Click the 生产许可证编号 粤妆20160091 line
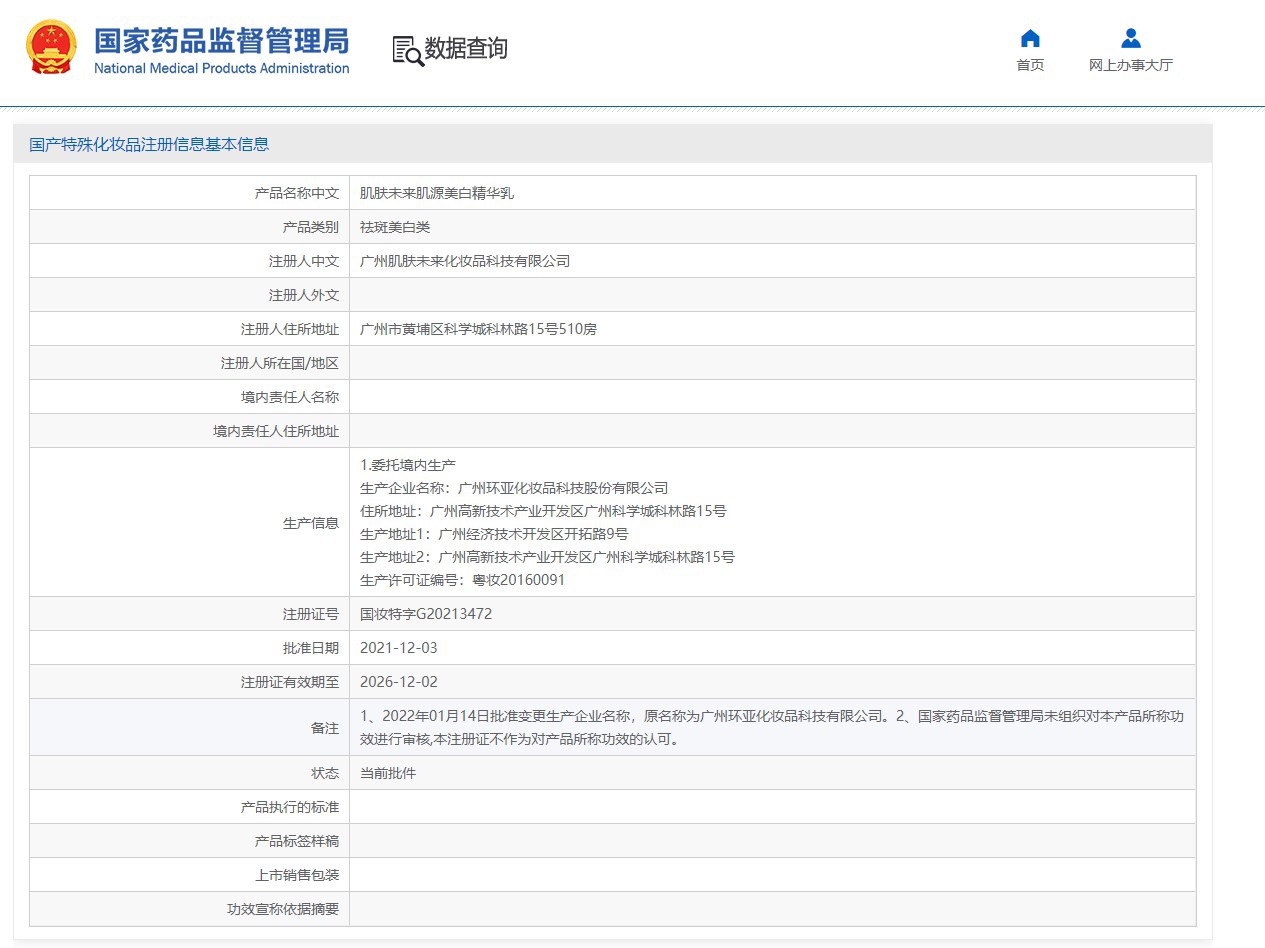Viewport: 1265px width, 948px height. click(462, 580)
